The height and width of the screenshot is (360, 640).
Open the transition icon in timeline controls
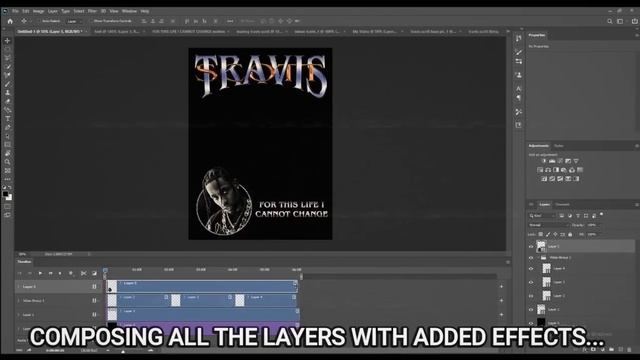tap(94, 273)
